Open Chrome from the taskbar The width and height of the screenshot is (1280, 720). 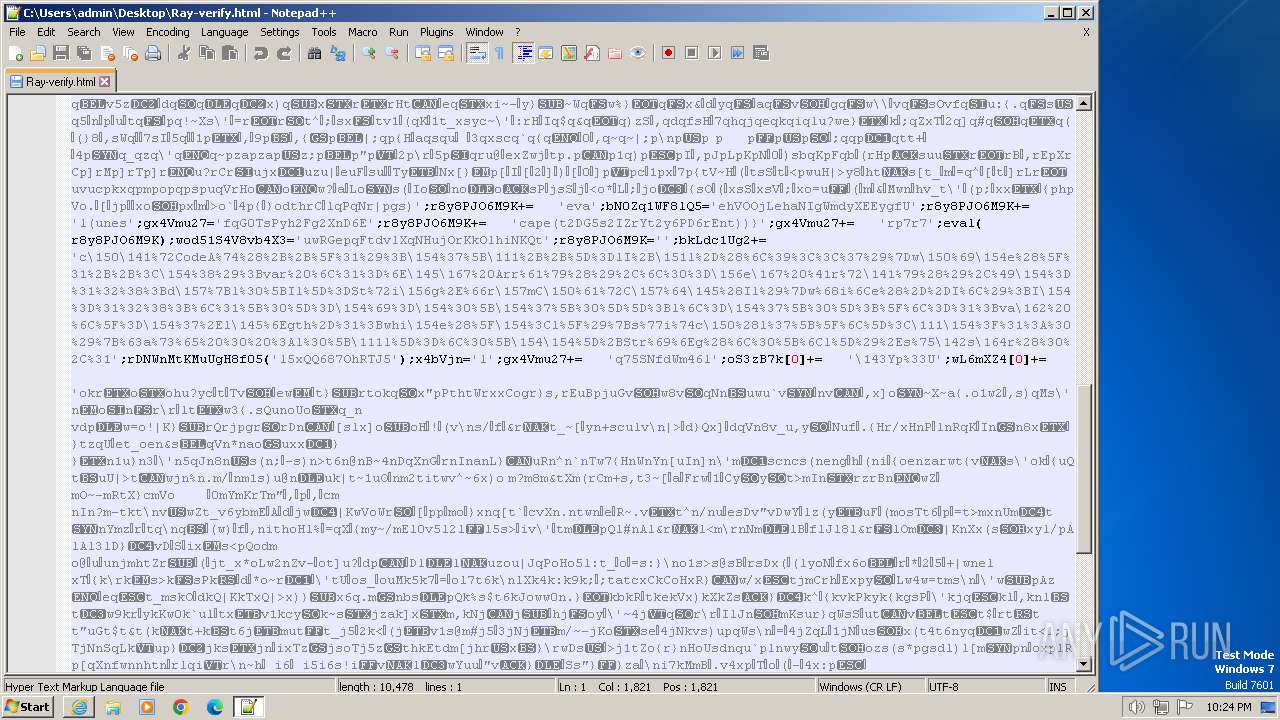180,707
